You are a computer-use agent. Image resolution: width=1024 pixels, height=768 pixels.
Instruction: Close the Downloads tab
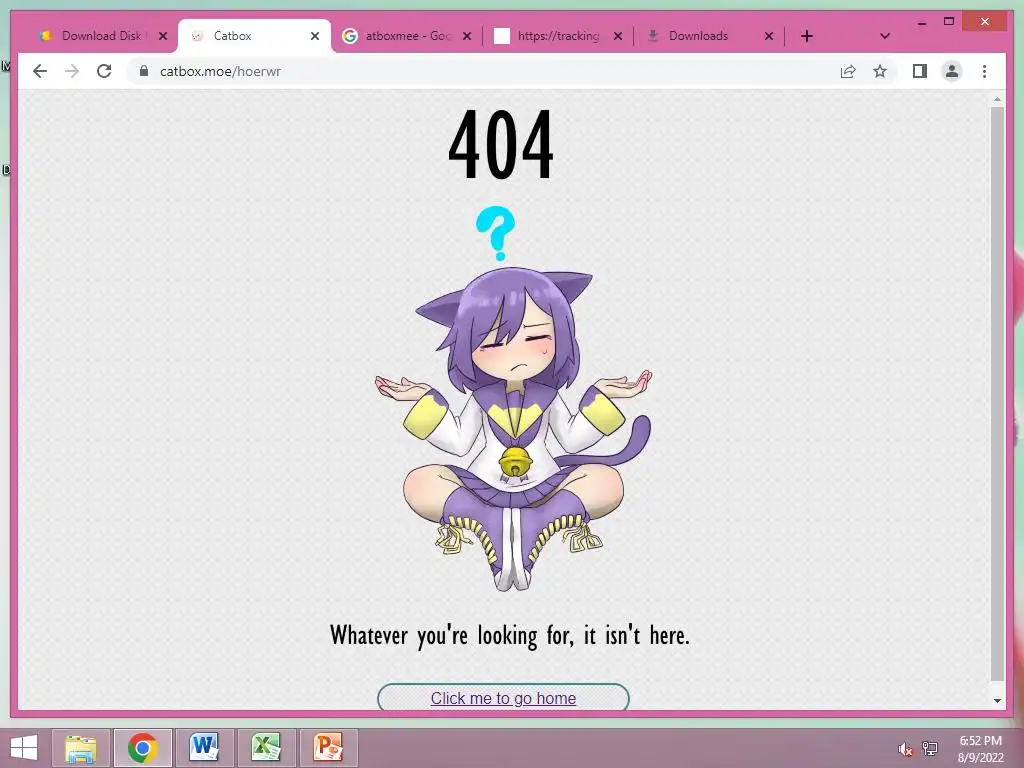coord(769,36)
